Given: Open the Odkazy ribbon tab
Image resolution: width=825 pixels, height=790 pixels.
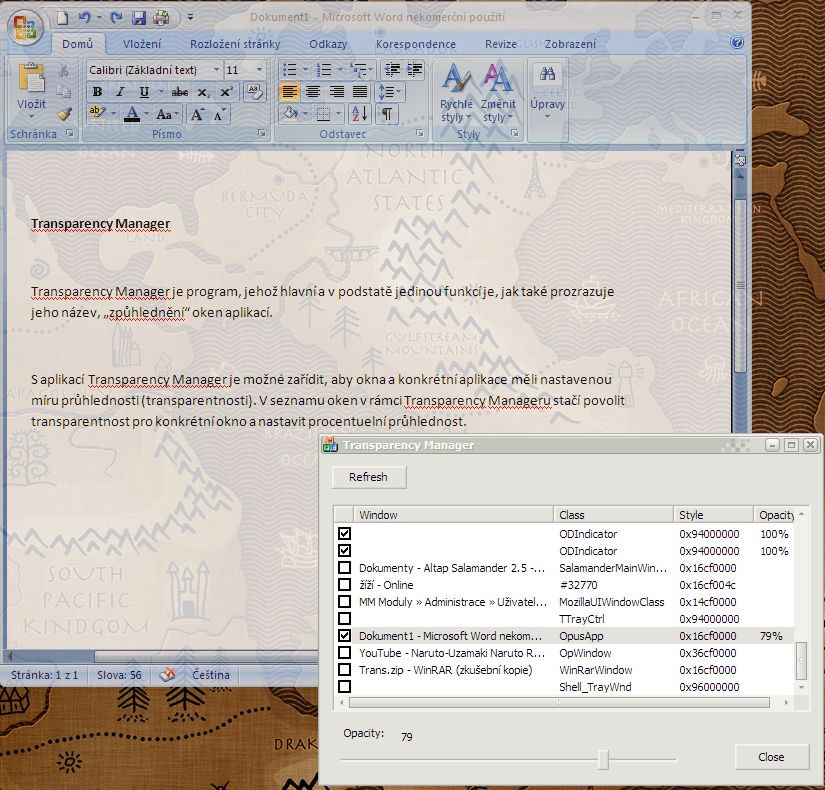Looking at the screenshot, I should click(328, 44).
